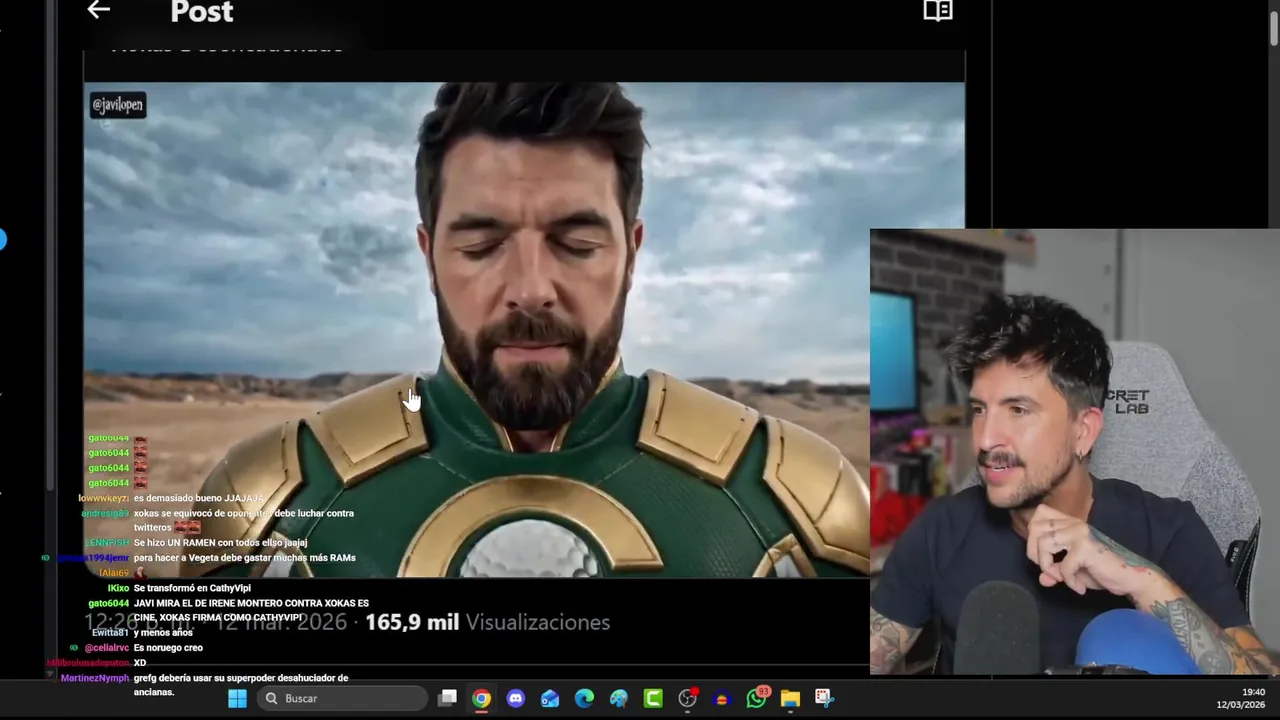Image resolution: width=1280 pixels, height=720 pixels.
Task: Open the Paint palette app in taskbar
Action: coord(619,698)
